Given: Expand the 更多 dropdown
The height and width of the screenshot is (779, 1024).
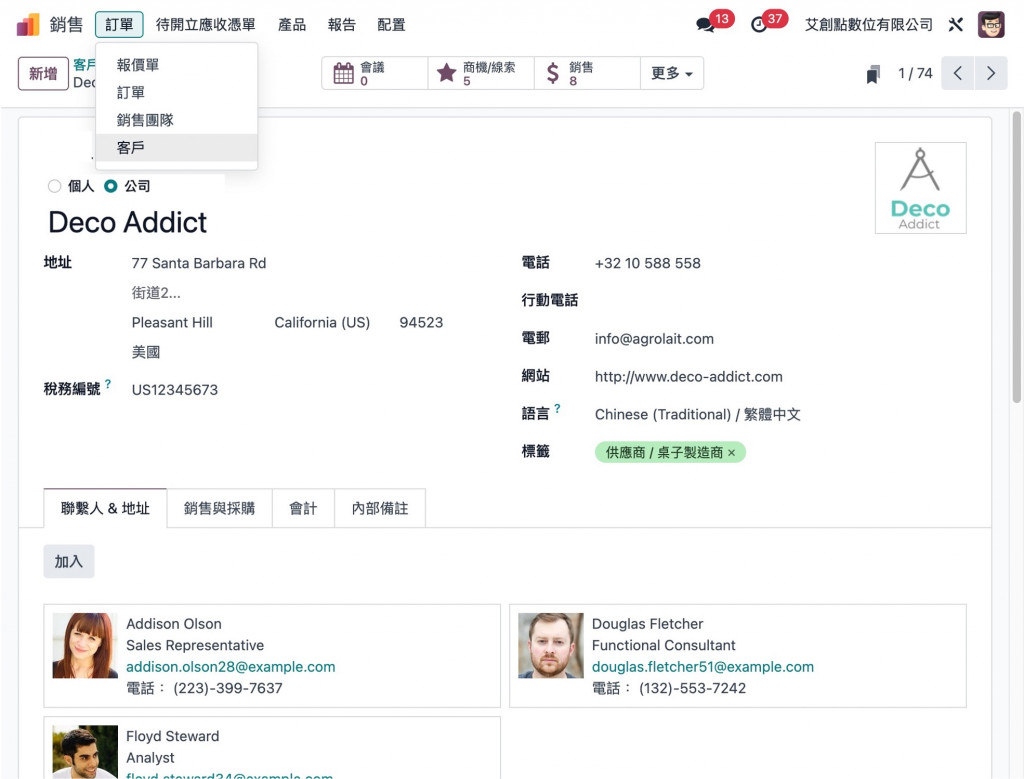Looking at the screenshot, I should pyautogui.click(x=671, y=73).
